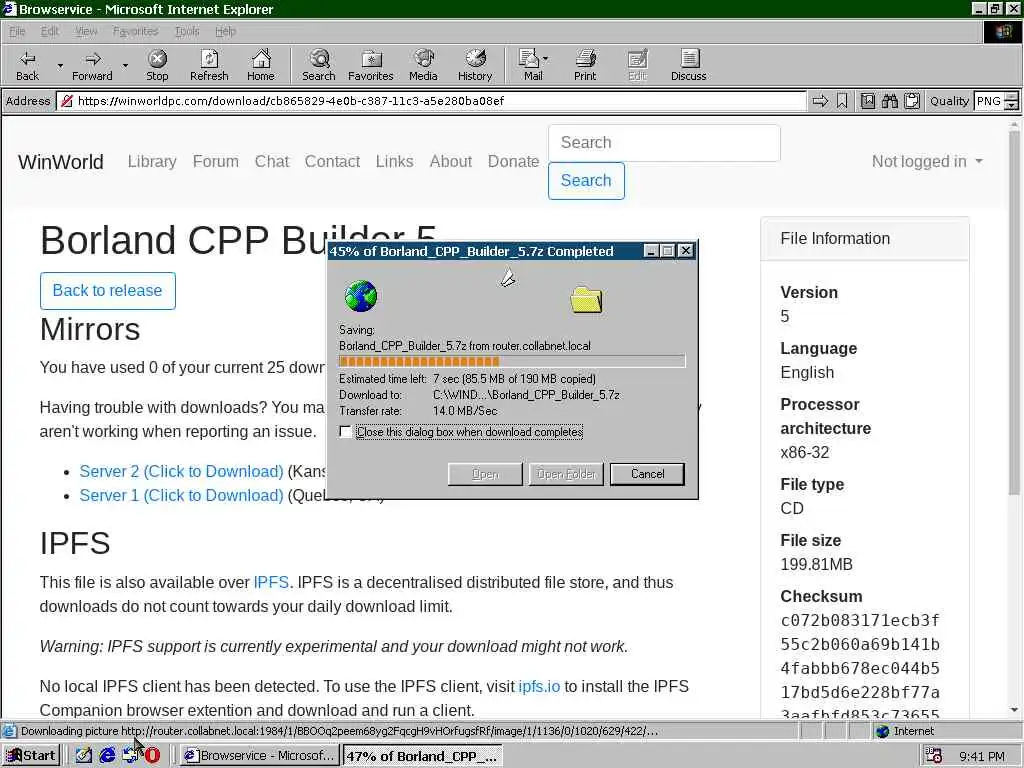Open the Library nav link

pyautogui.click(x=152, y=161)
